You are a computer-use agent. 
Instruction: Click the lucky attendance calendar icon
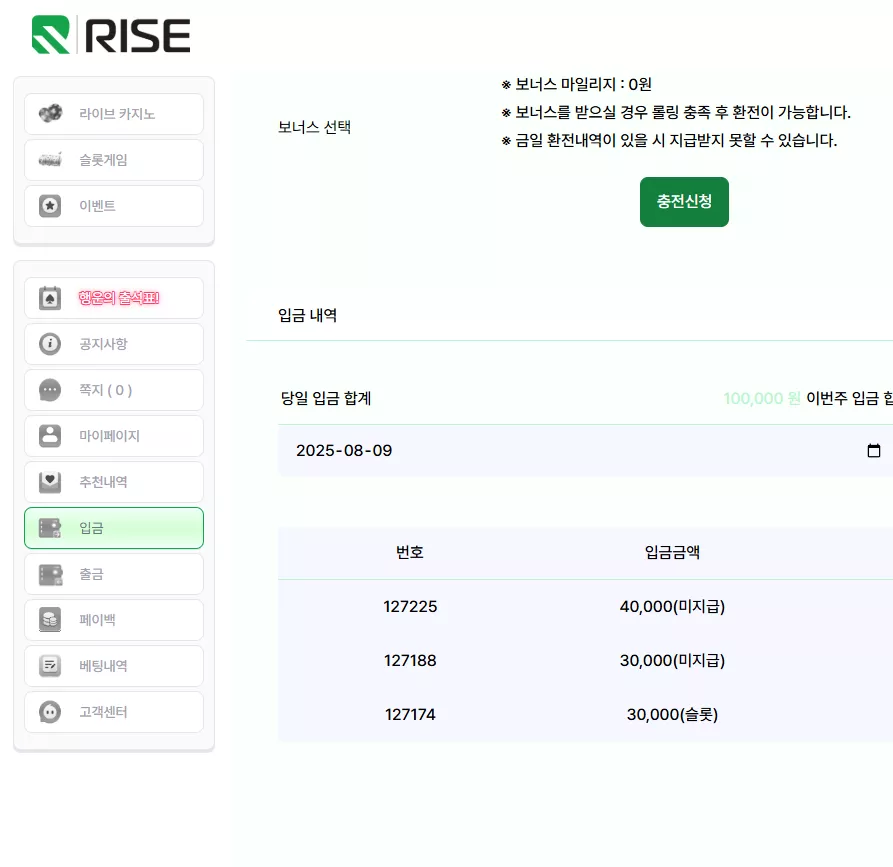tap(50, 298)
